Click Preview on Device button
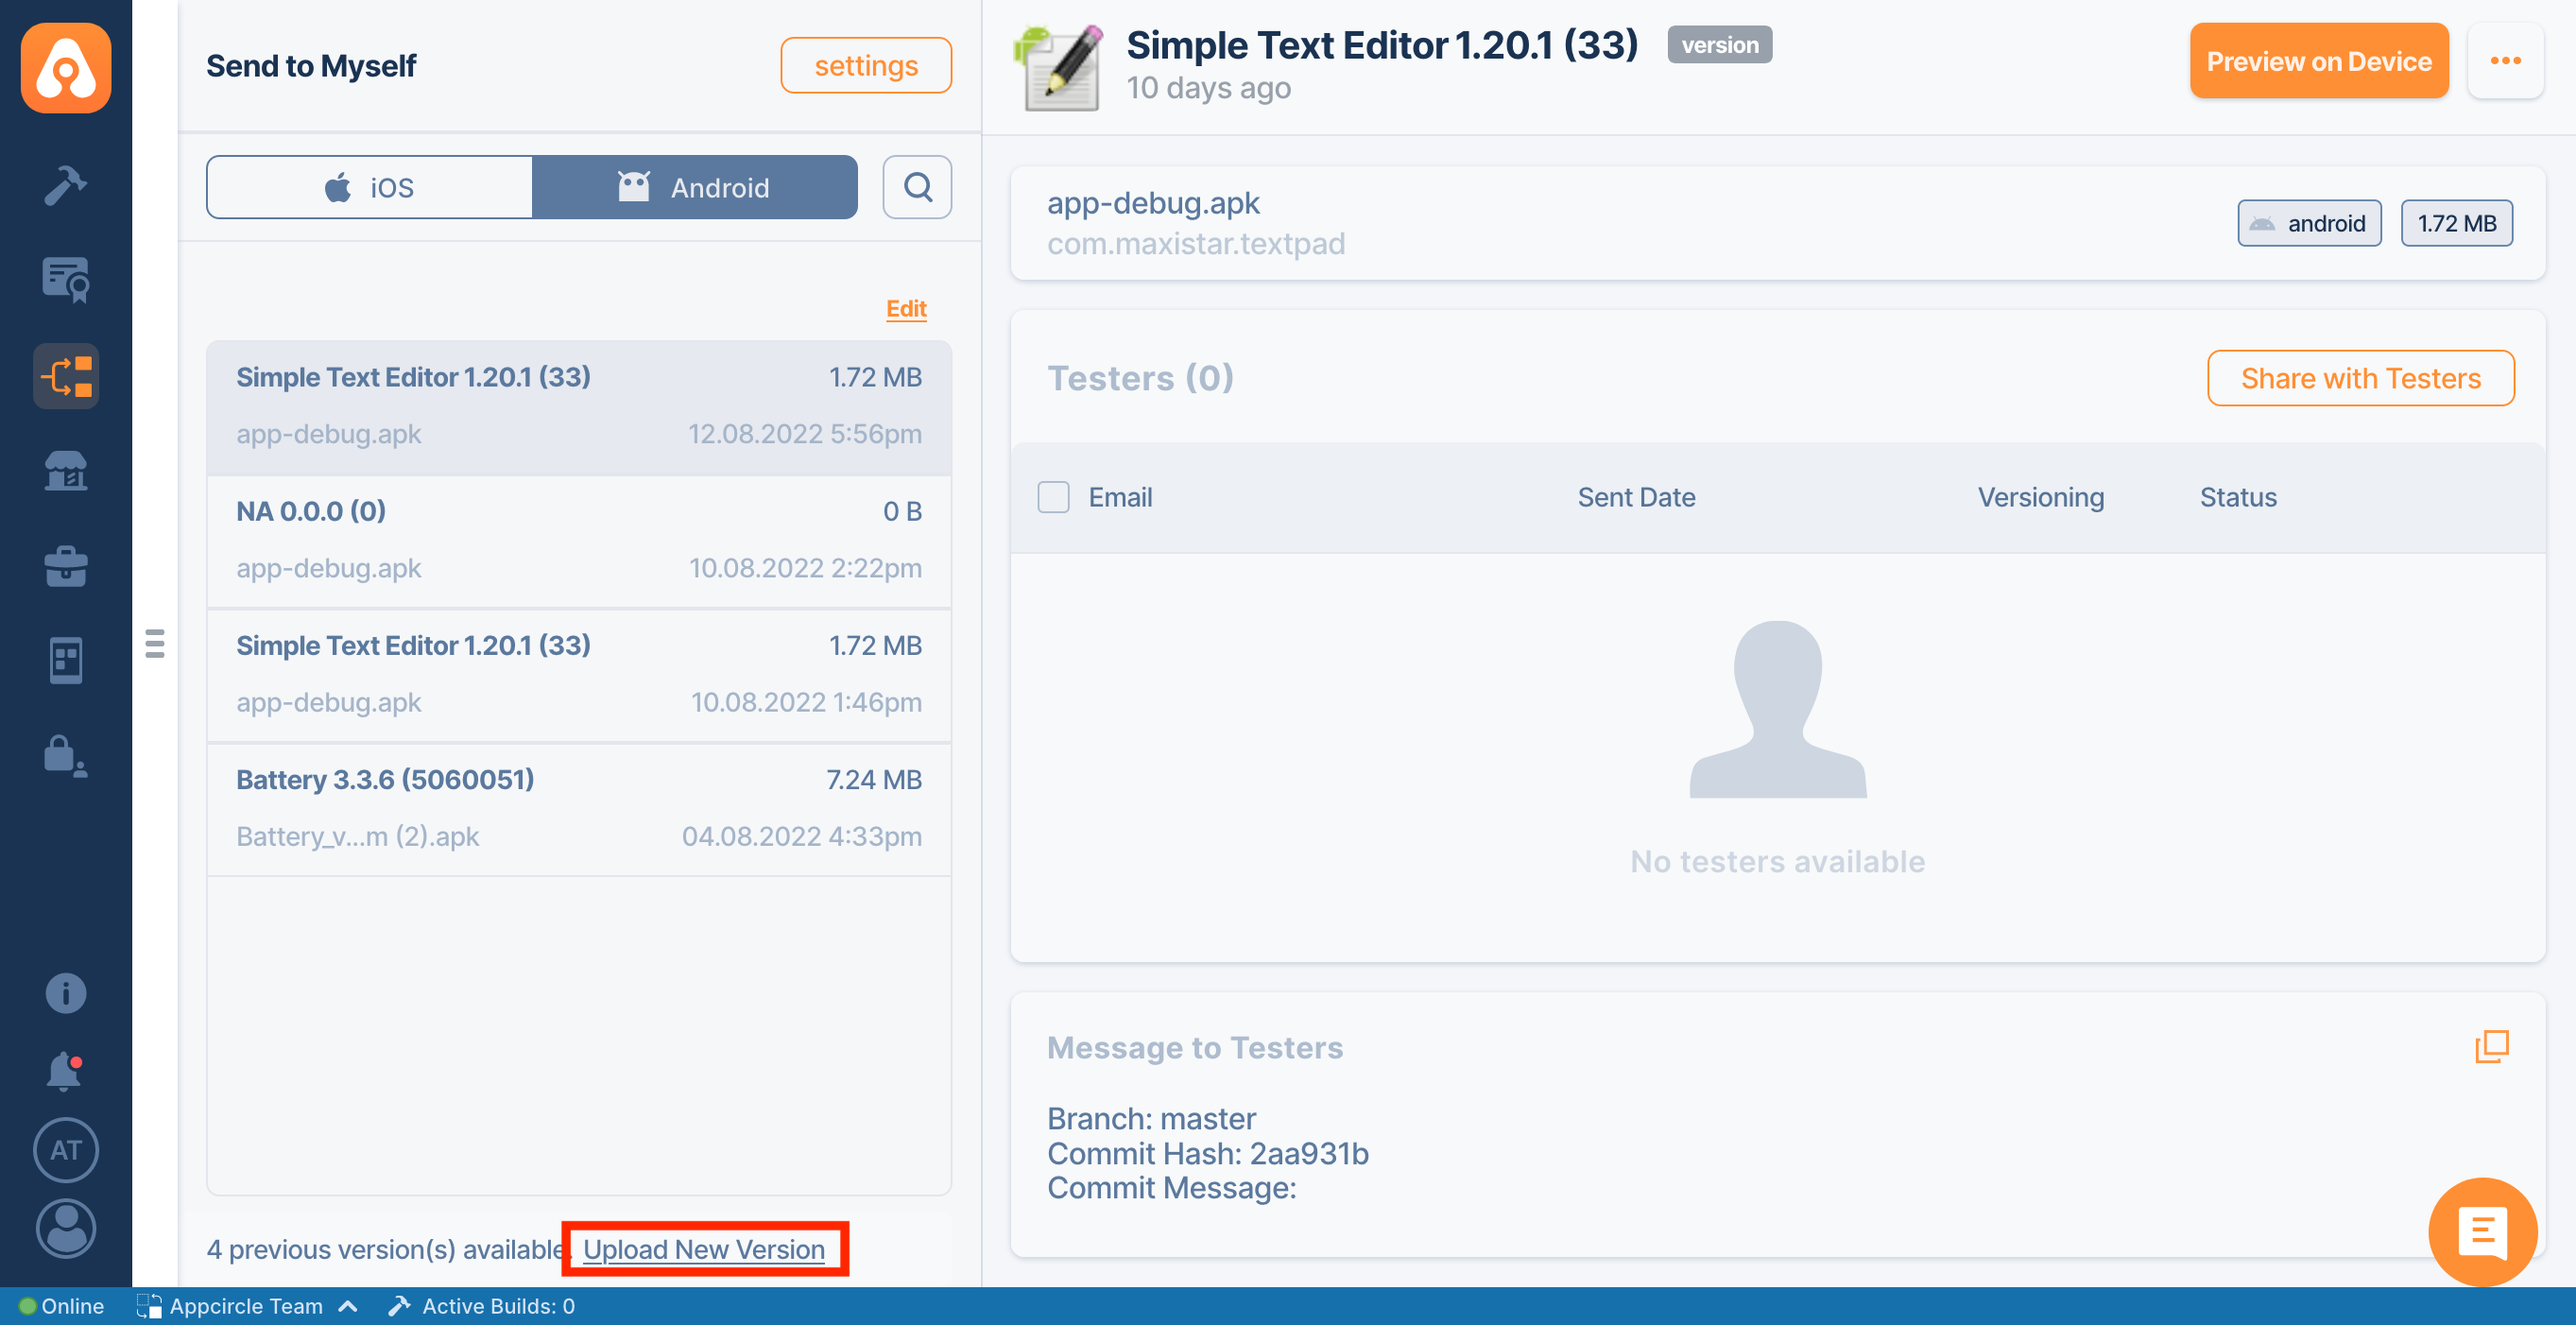 click(x=2318, y=61)
